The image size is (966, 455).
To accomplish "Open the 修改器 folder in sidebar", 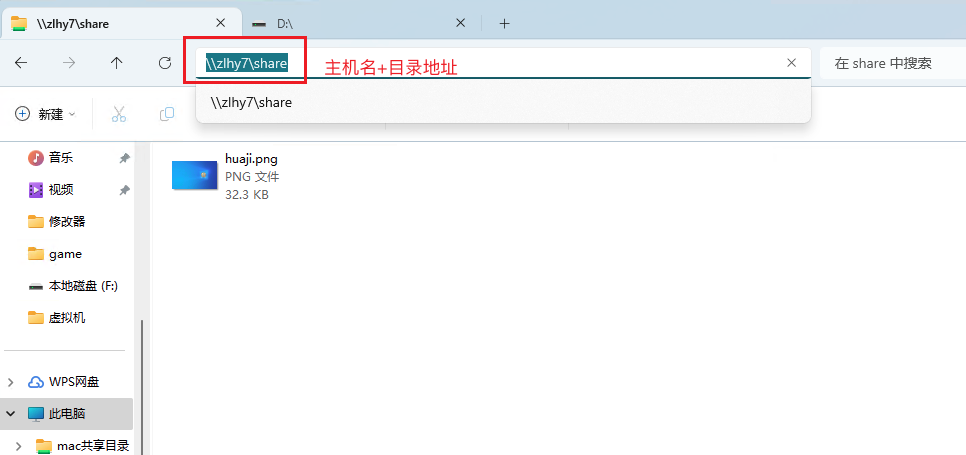I will (66, 222).
